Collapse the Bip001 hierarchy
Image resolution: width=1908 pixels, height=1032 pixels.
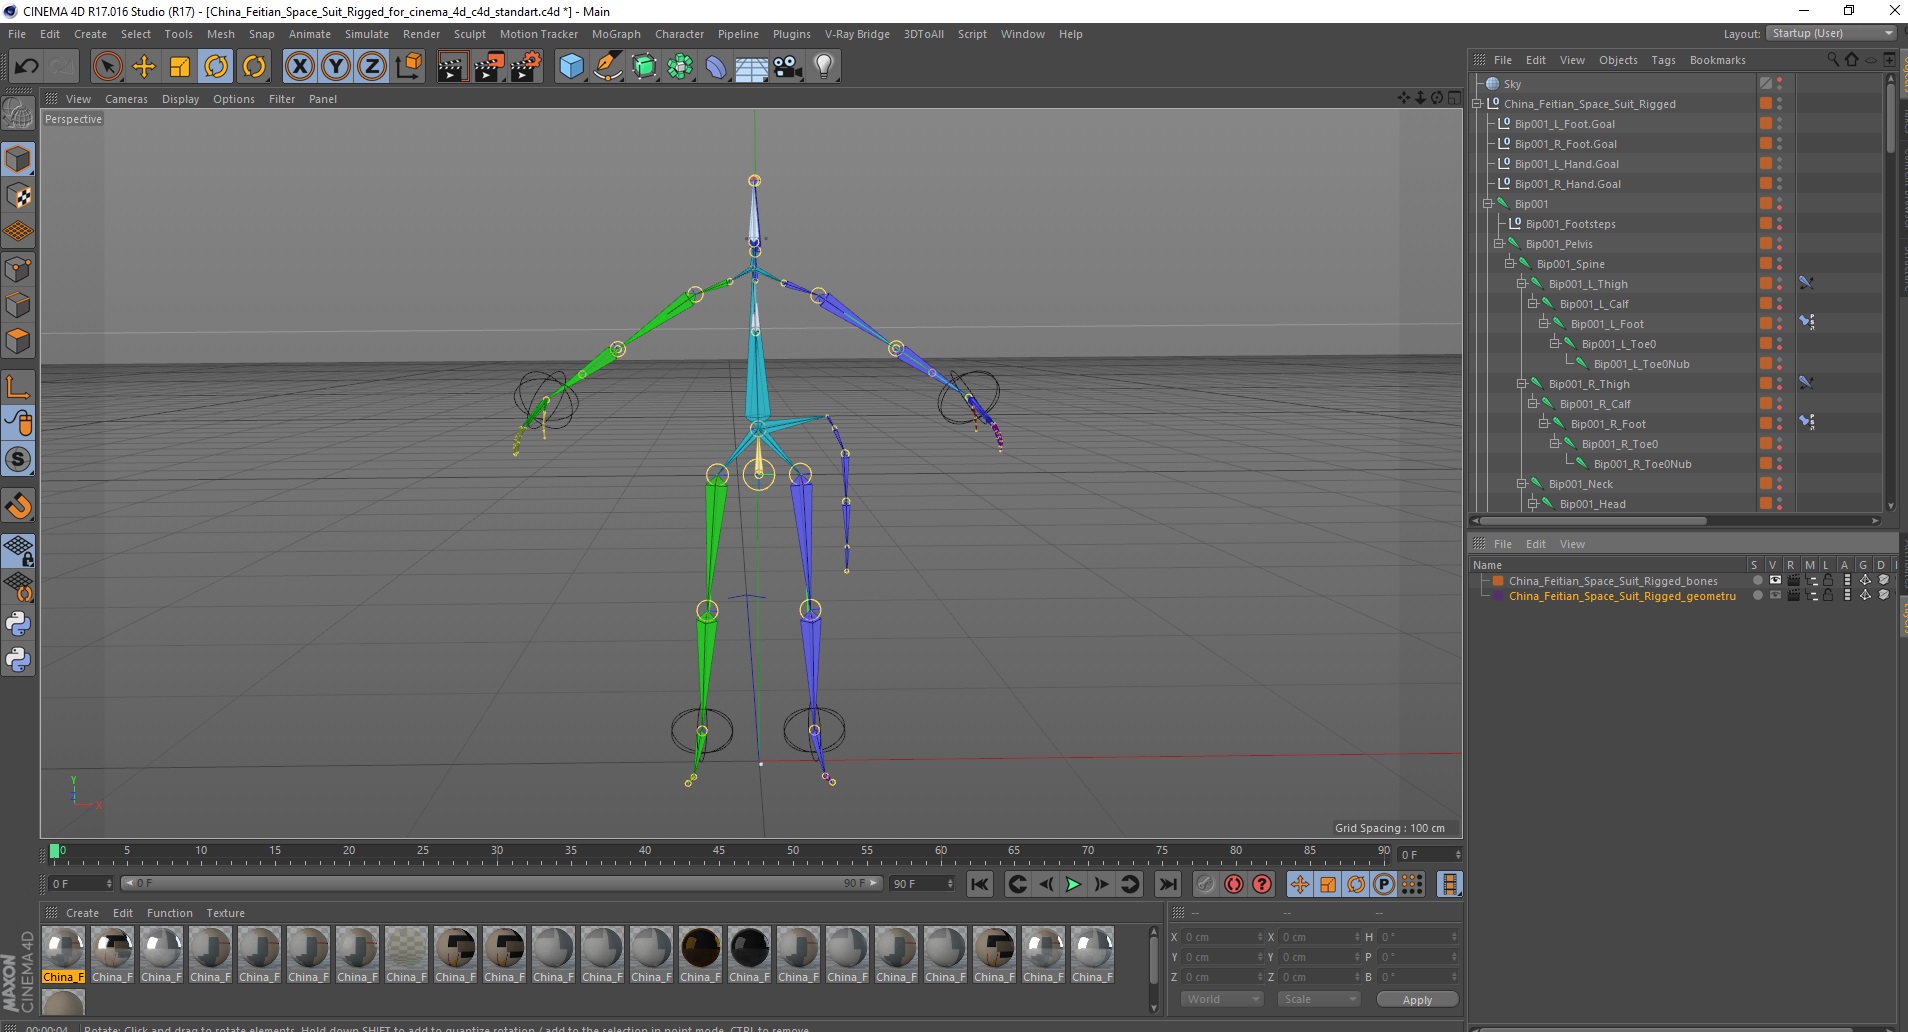[1487, 204]
